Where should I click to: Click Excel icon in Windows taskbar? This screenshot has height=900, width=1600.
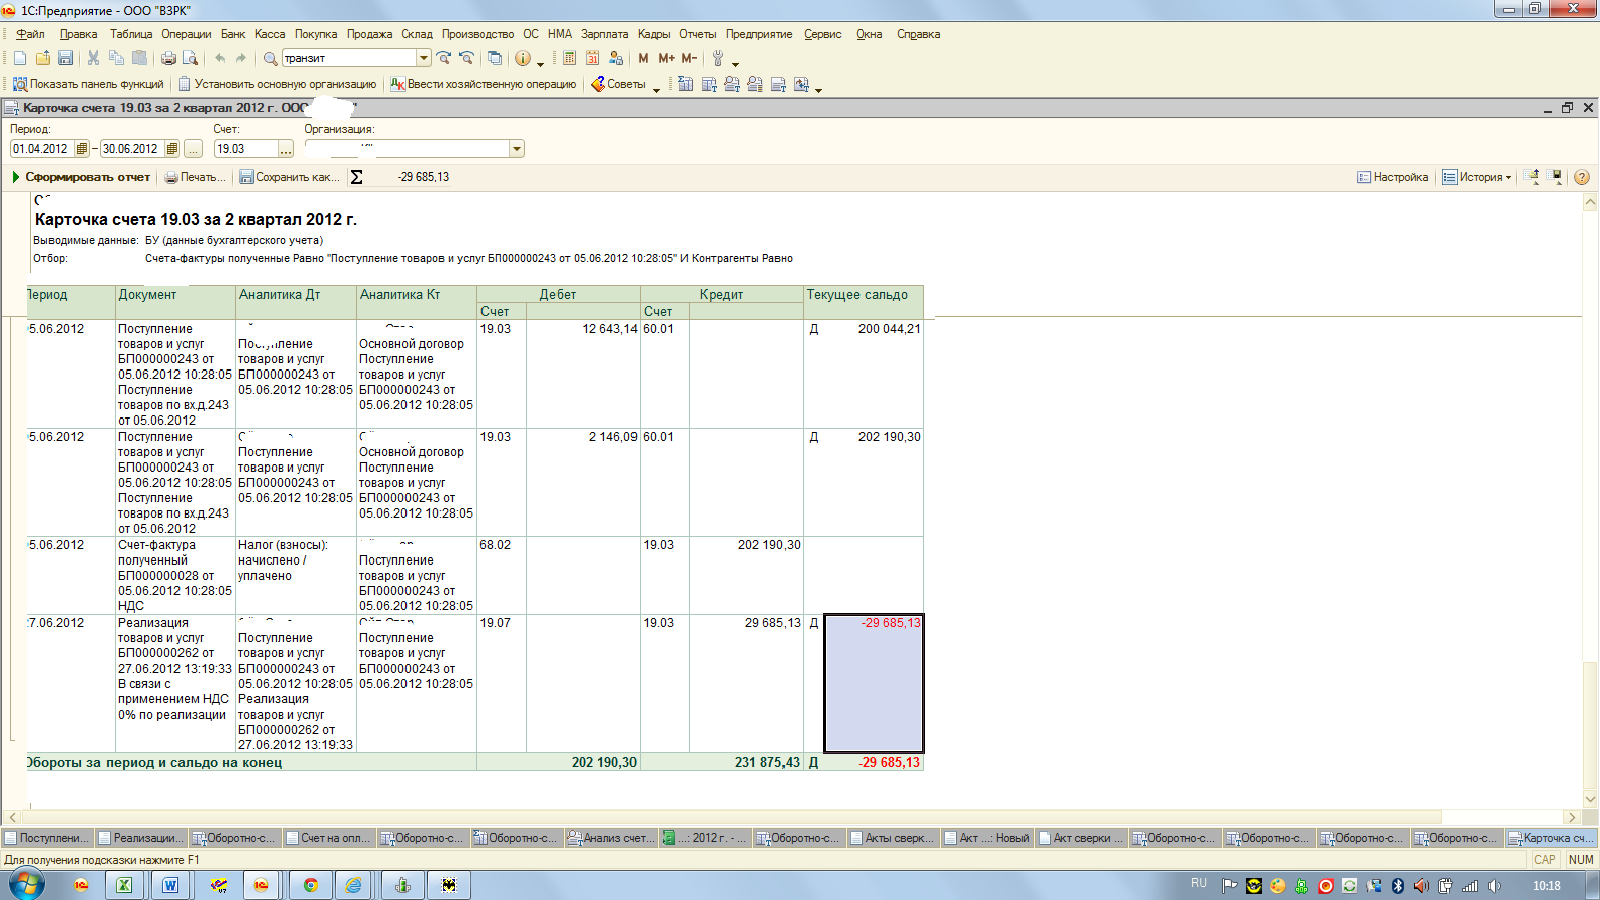tap(124, 885)
